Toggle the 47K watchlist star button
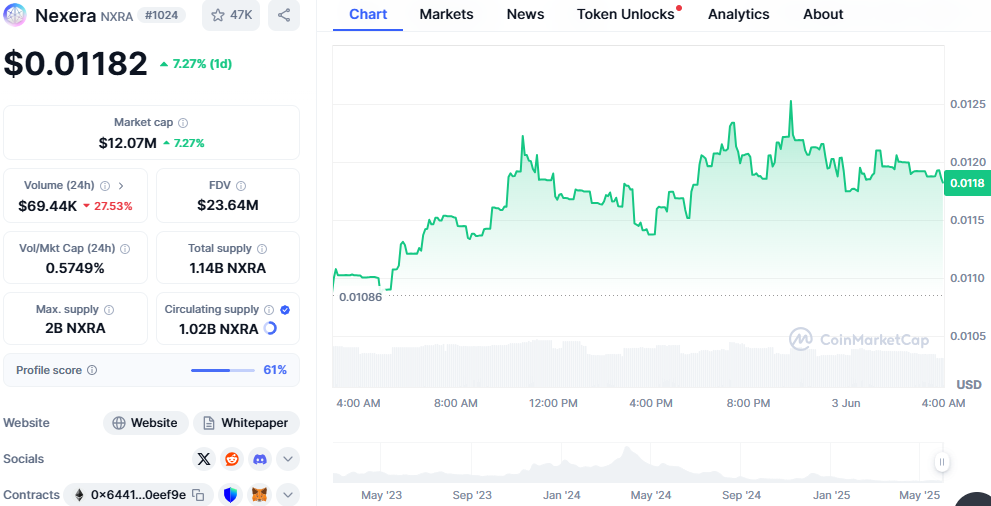 tap(231, 15)
